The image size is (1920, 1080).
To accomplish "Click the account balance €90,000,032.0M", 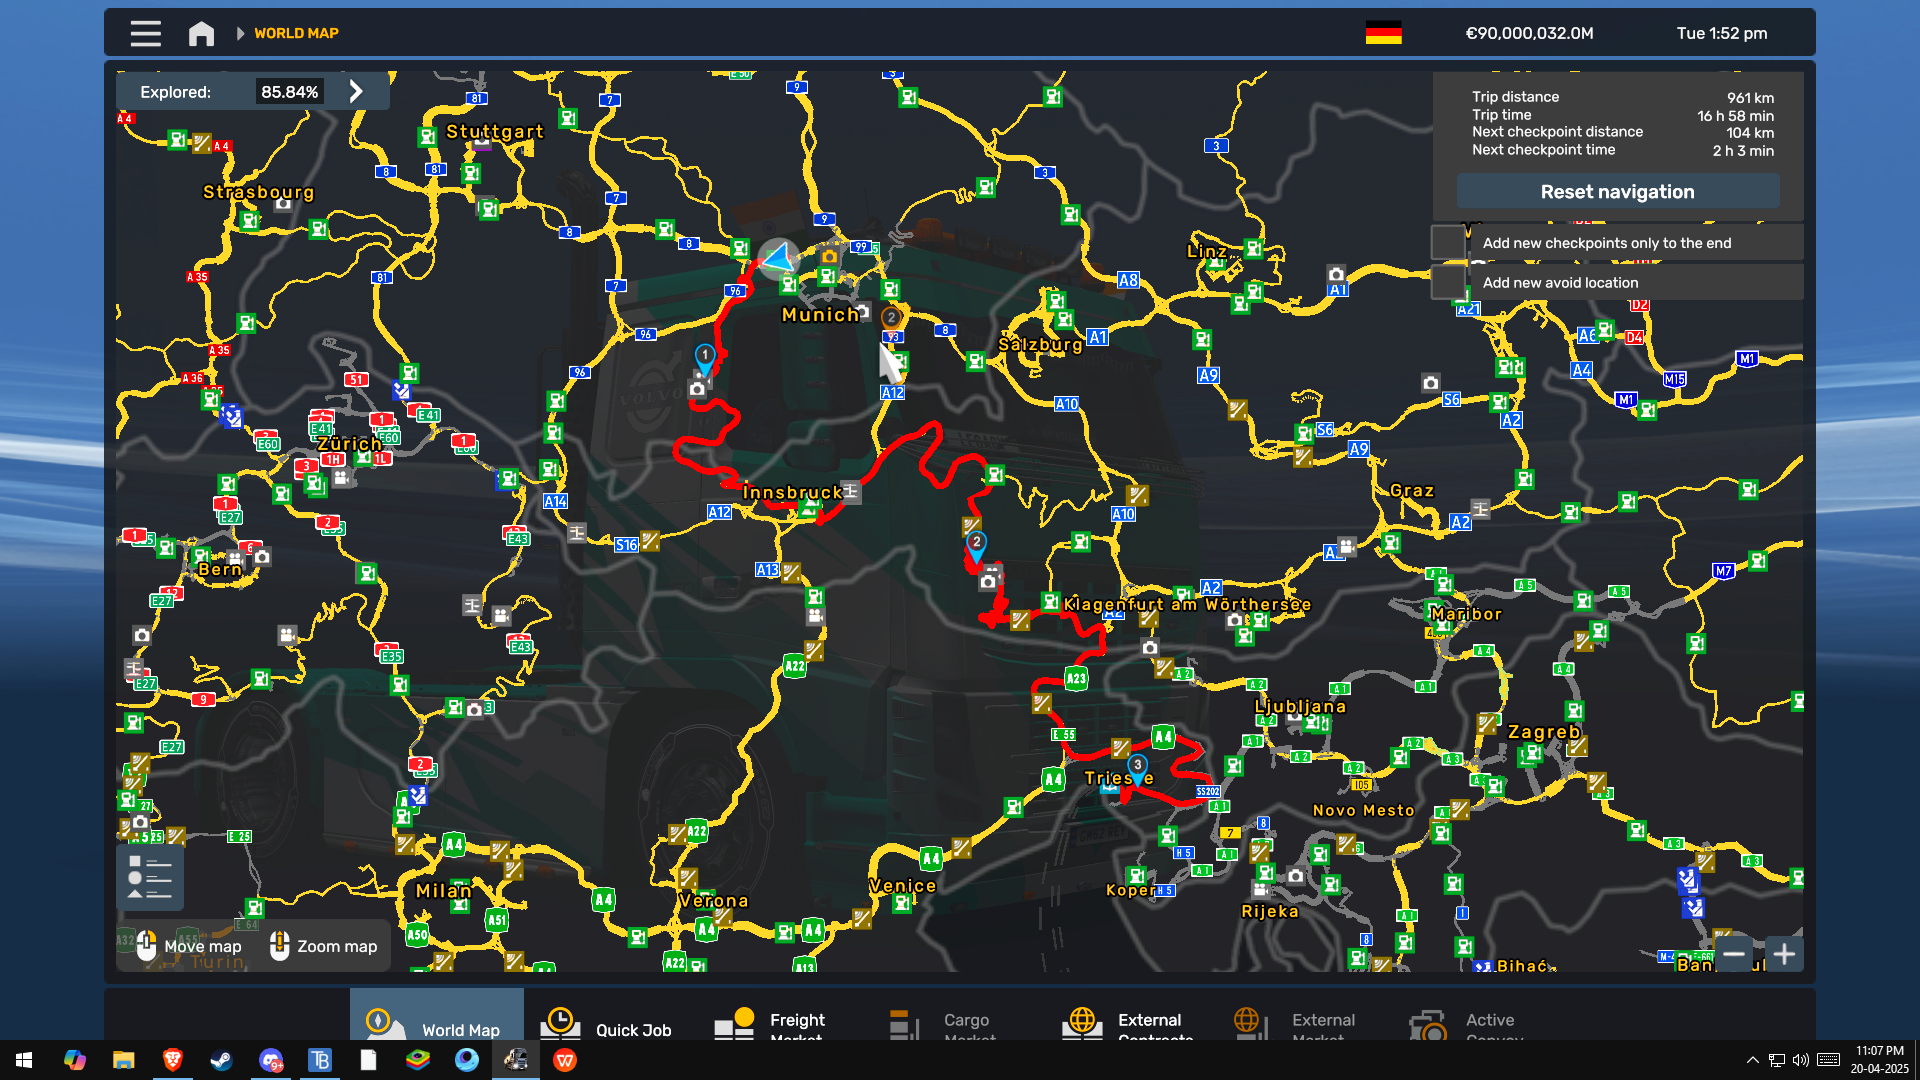I will 1529,33.
